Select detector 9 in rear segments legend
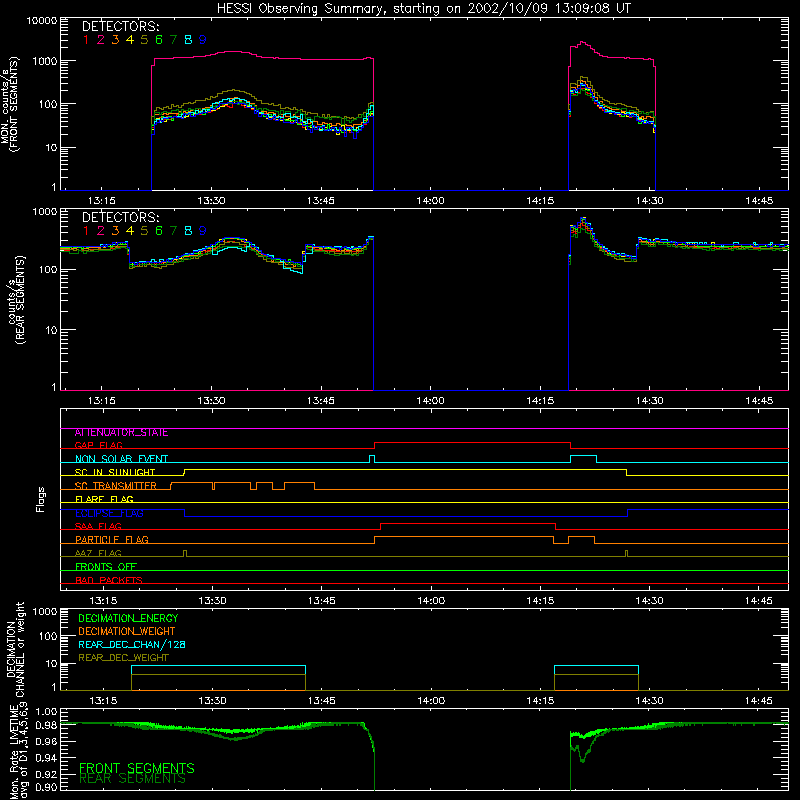This screenshot has width=800, height=800. 203,231
